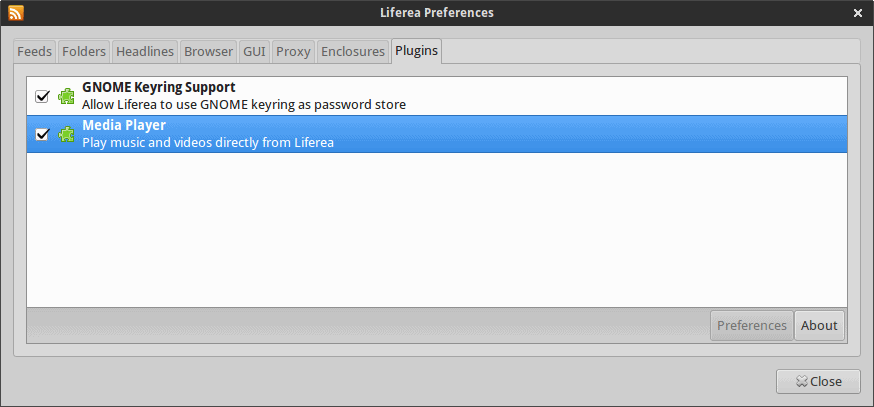Select the GNOME Keyring Support row
This screenshot has width=874, height=407.
click(x=437, y=96)
